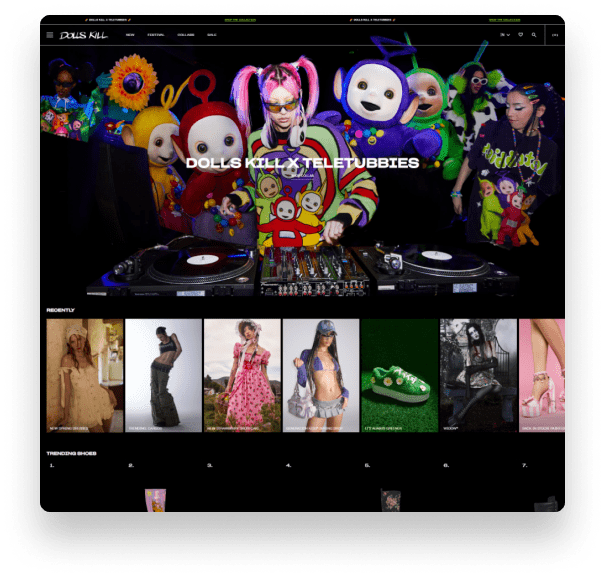Click the first announcement Dolls Kill x Teletubbies text
605x577 pixels.
108,20
